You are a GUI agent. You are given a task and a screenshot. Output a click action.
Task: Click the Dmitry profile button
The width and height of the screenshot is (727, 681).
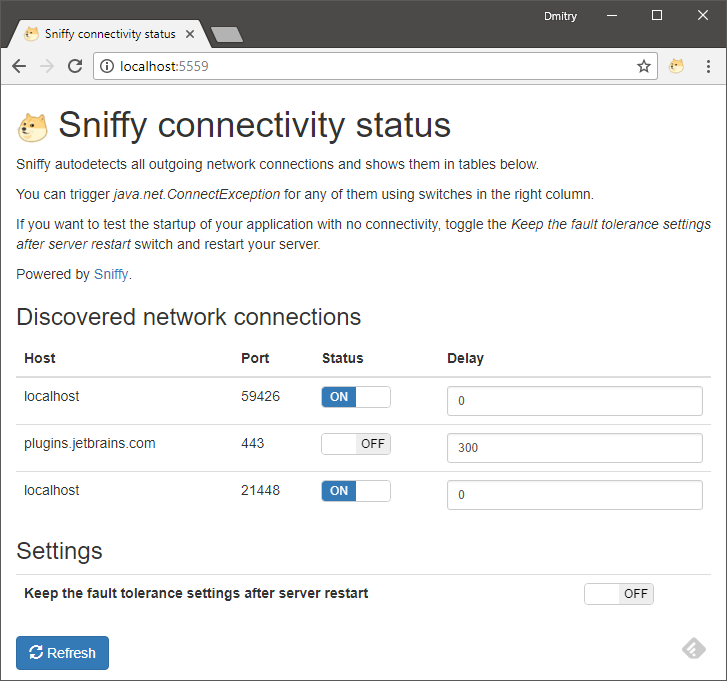[560, 16]
